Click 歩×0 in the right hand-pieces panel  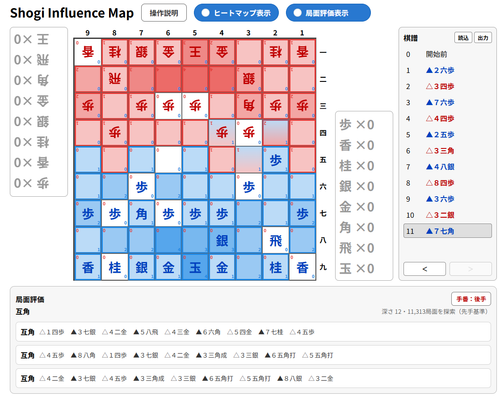tap(357, 125)
